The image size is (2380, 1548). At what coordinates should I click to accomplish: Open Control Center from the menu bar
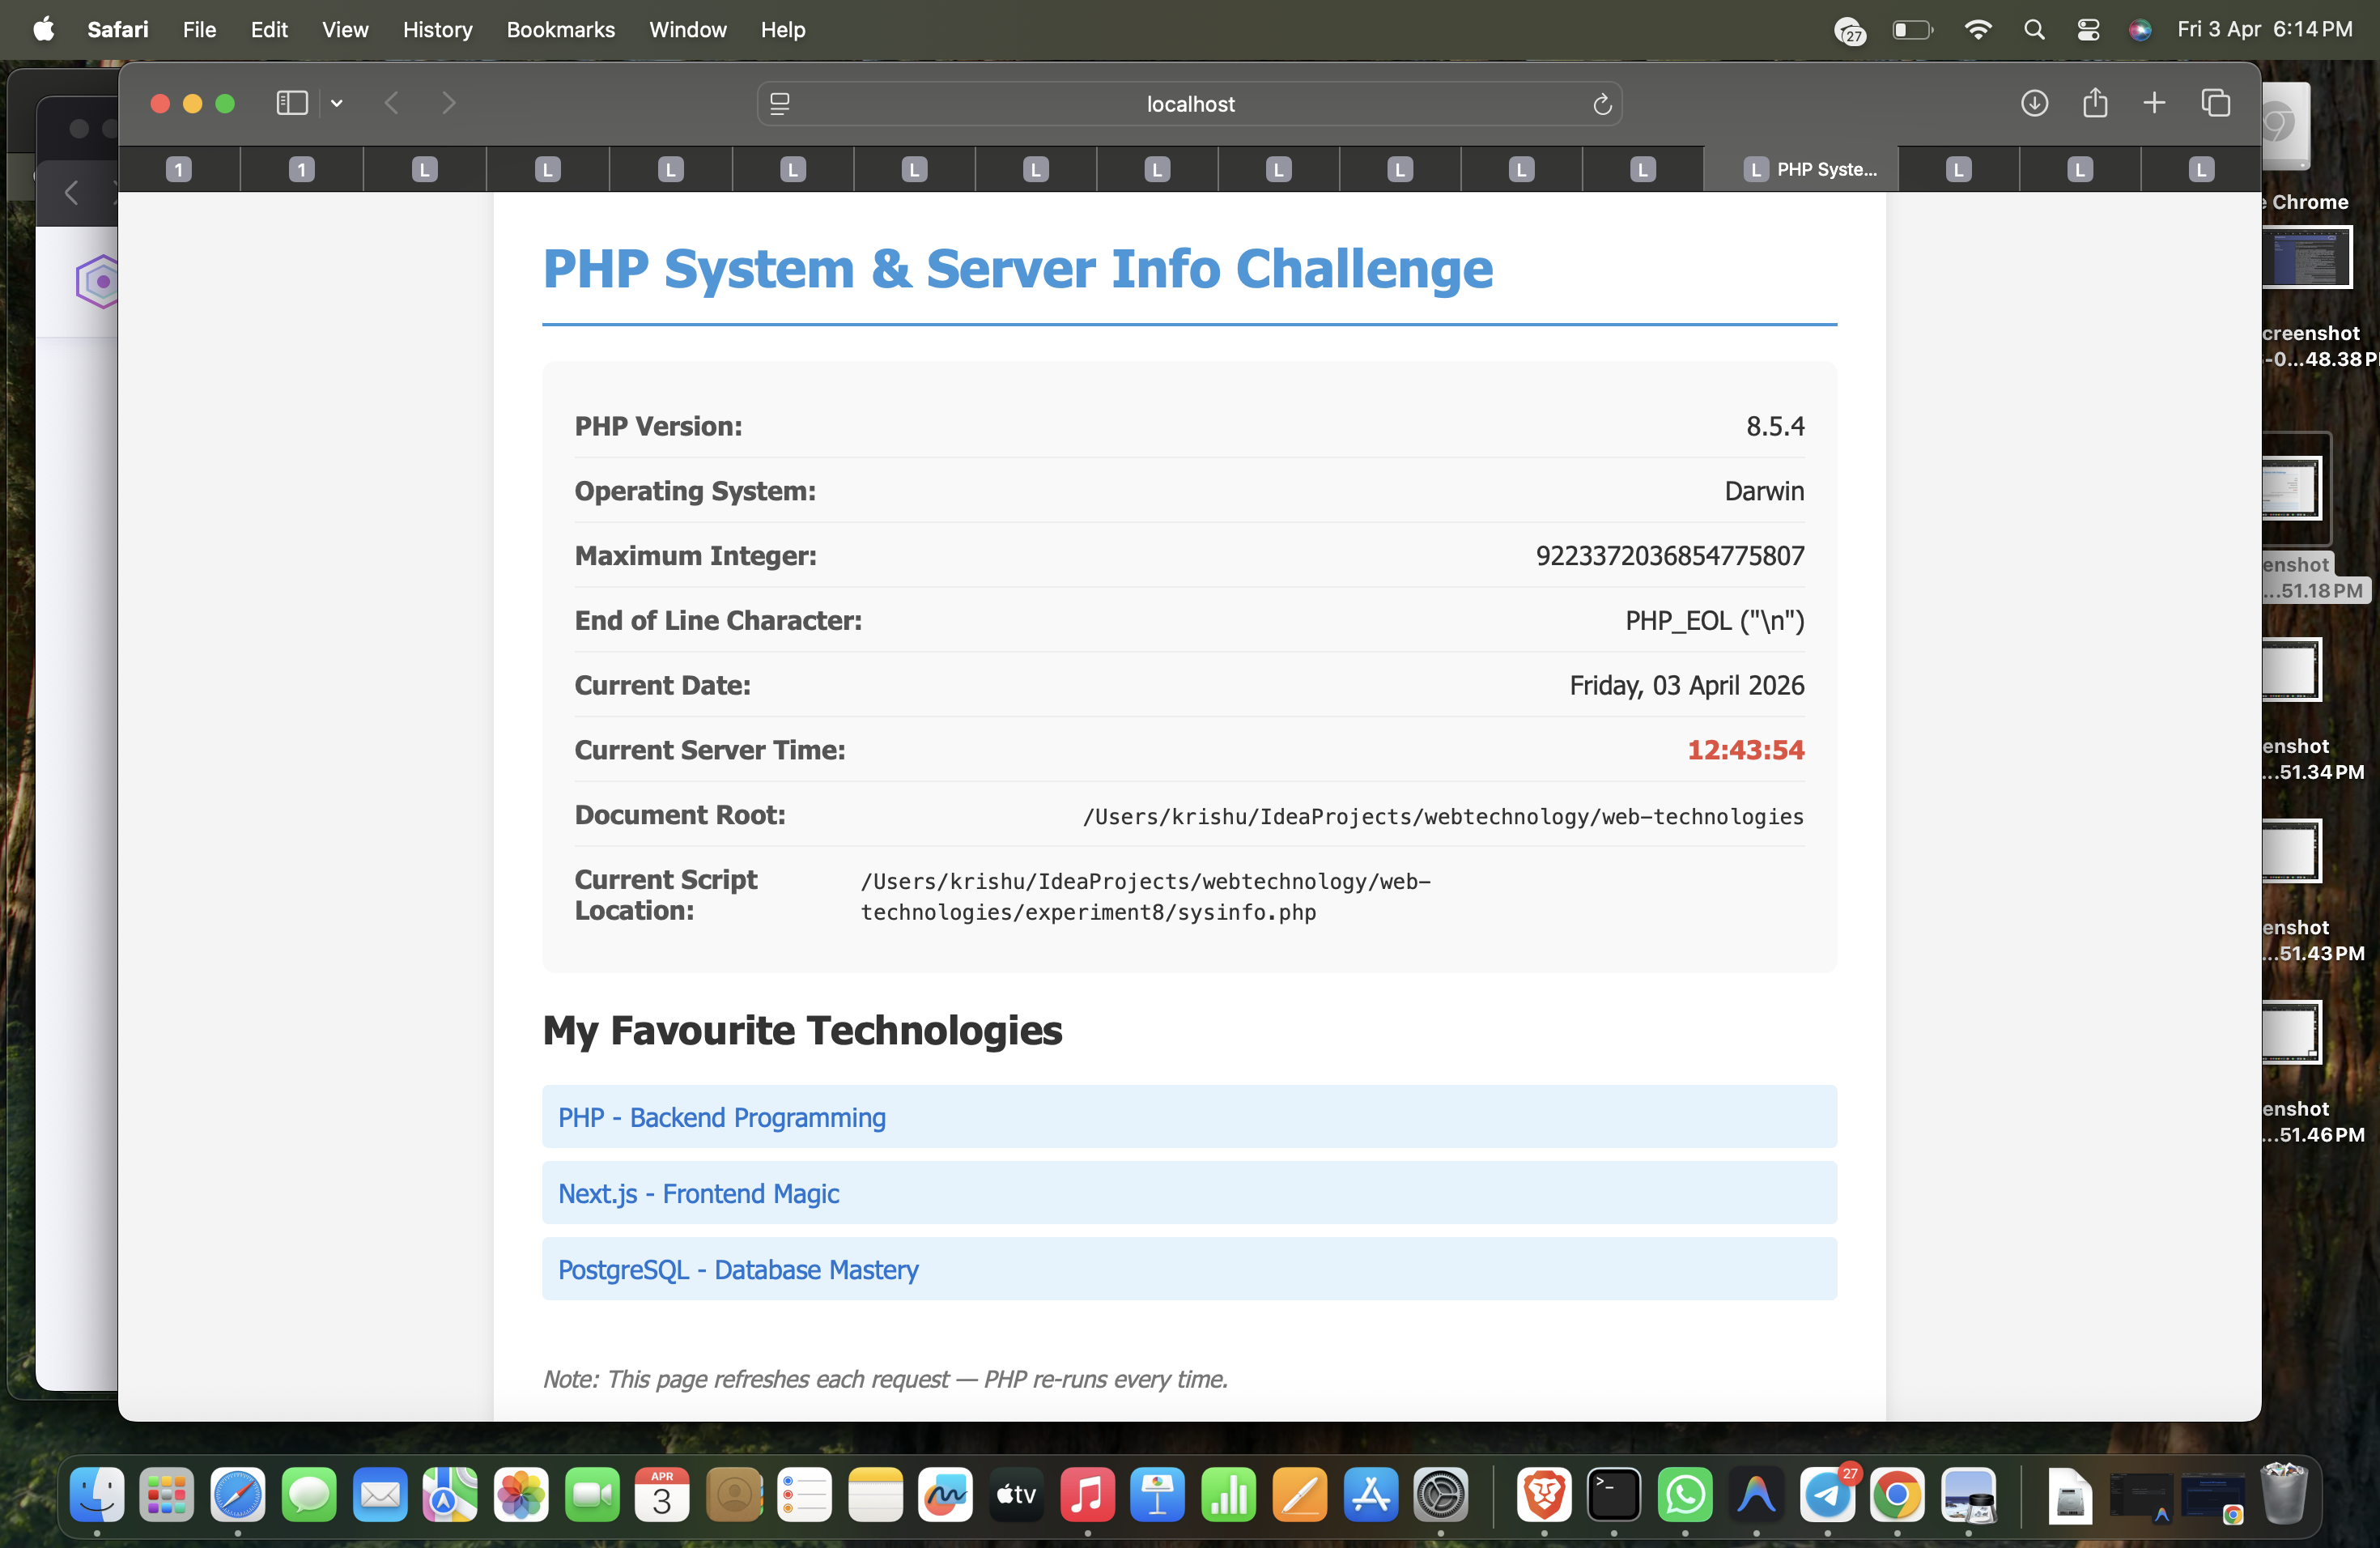pyautogui.click(x=2088, y=30)
